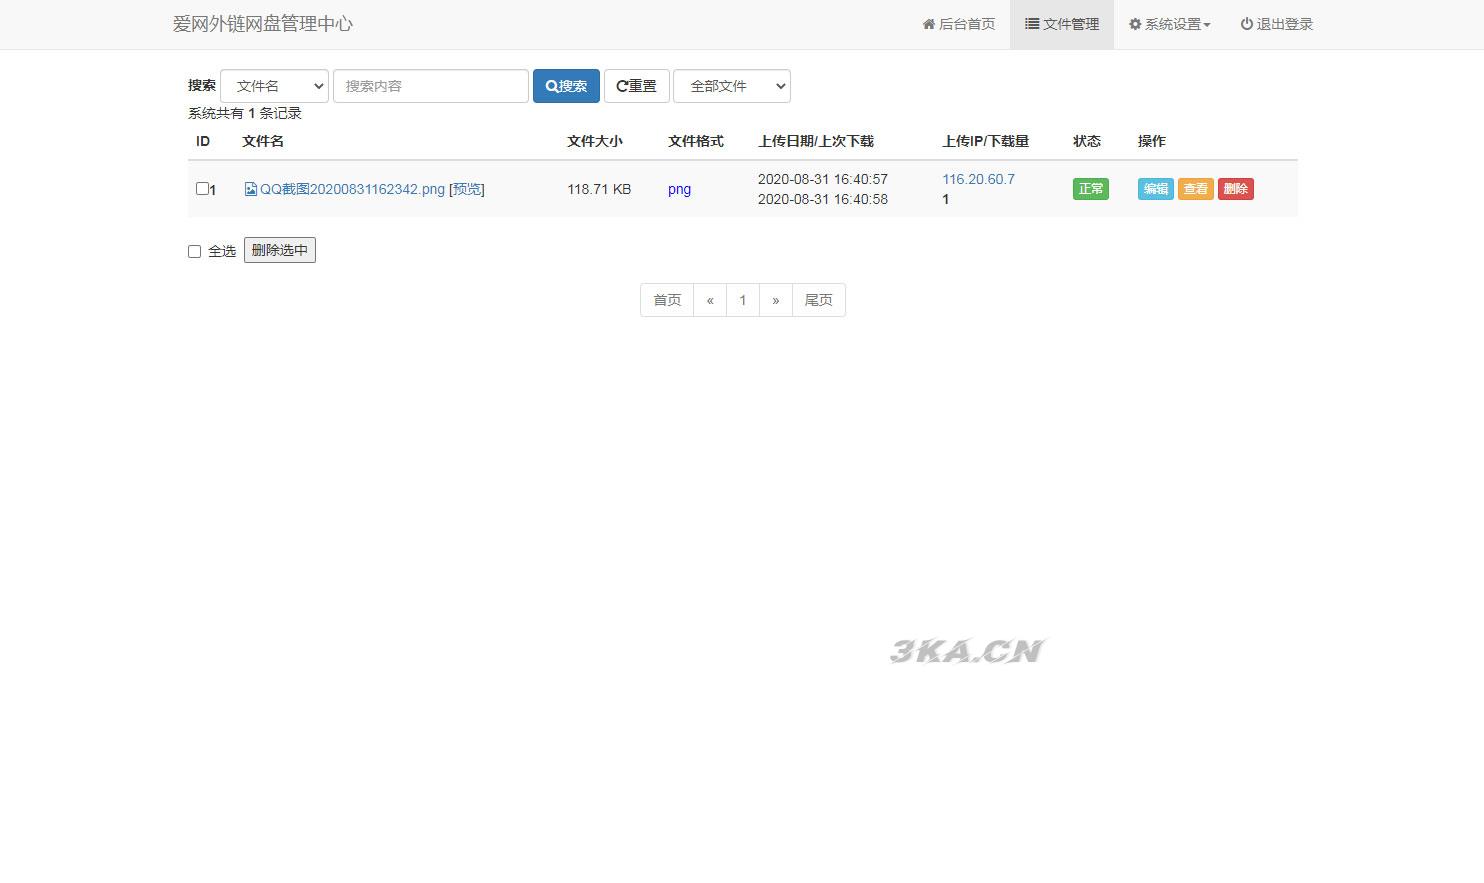Click the 系统共有 1 条记录 text
Image resolution: width=1484 pixels, height=883 pixels.
pyautogui.click(x=245, y=113)
